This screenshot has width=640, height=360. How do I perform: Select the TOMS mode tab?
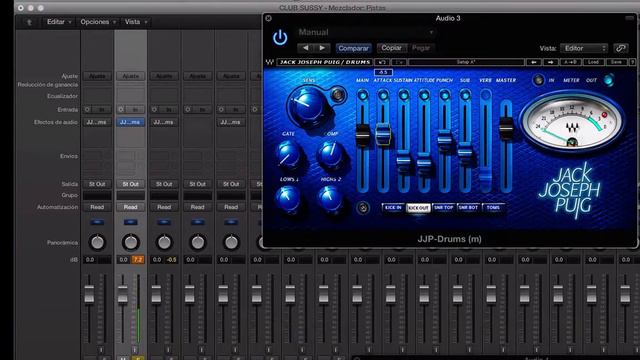click(x=493, y=208)
